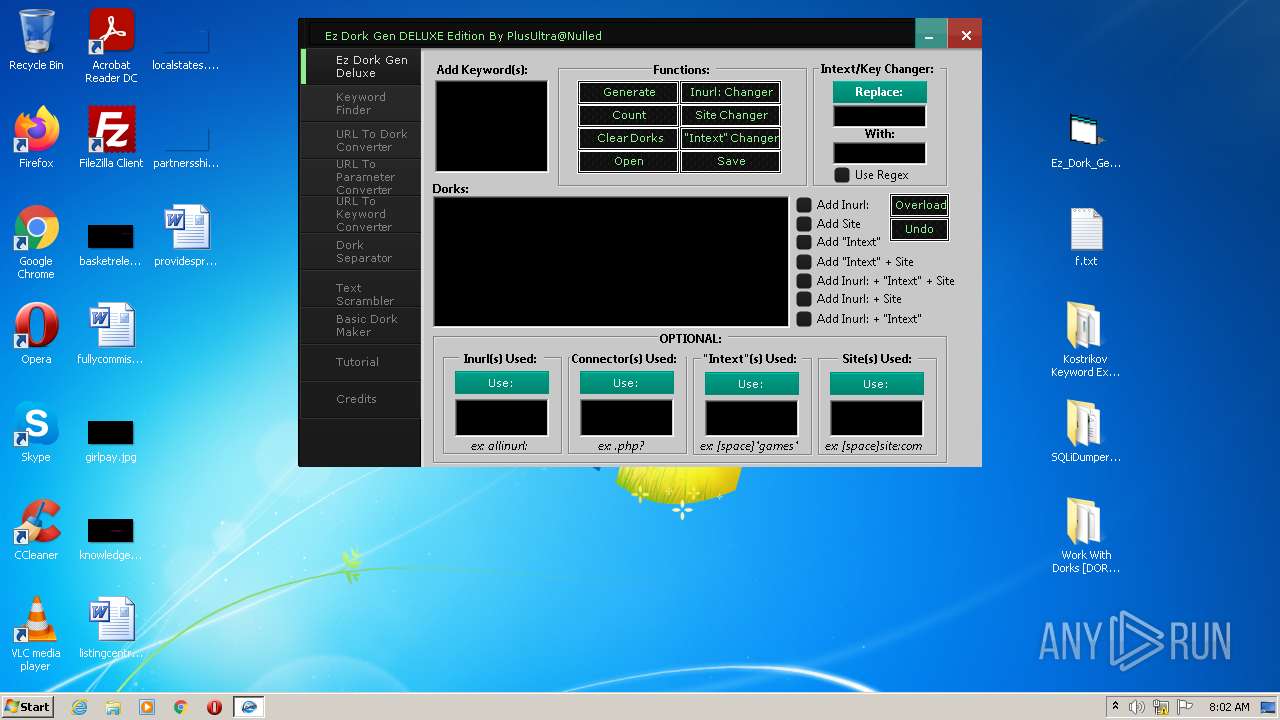Open Kostrikov Keyword Ex folder
Viewport: 1280px width, 720px height.
tap(1086, 340)
